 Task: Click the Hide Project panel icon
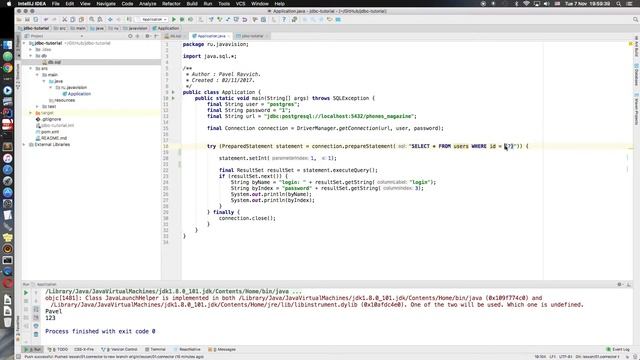click(156, 36)
